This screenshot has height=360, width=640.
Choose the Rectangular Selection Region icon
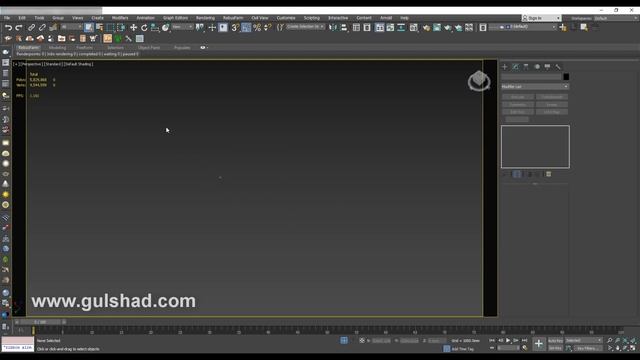110,27
